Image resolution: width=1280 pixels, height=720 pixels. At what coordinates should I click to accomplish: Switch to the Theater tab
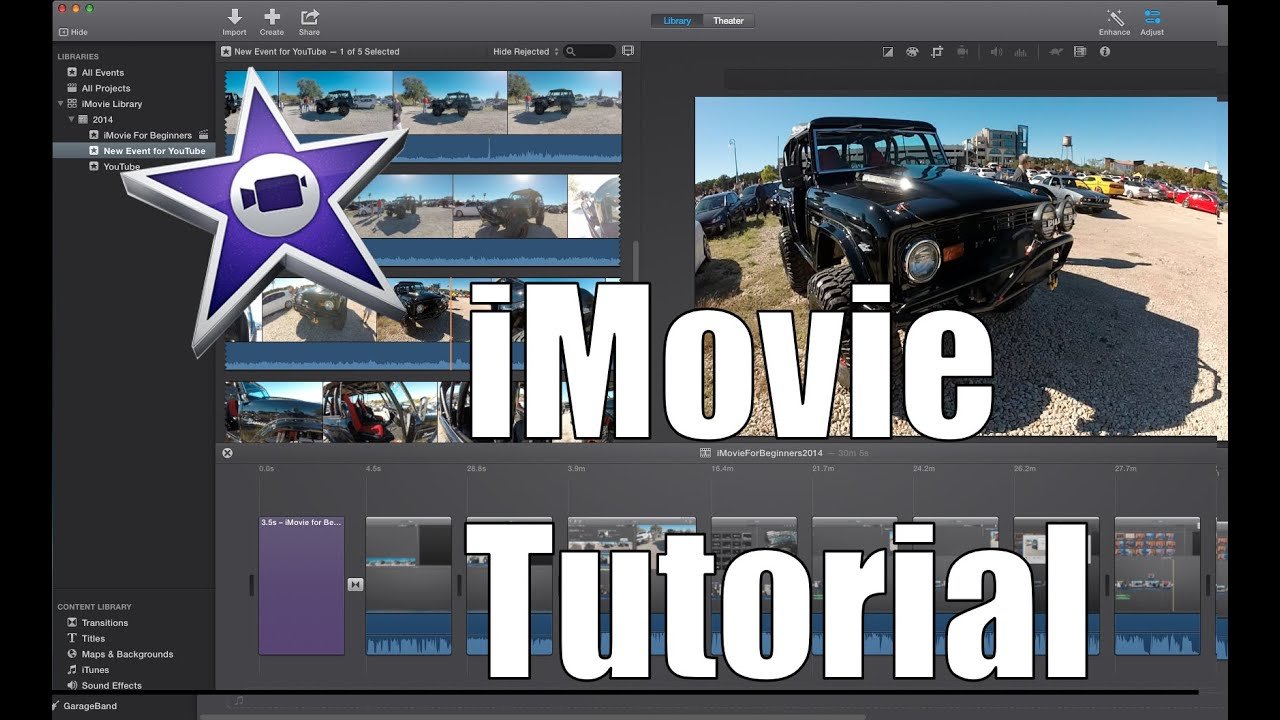pyautogui.click(x=728, y=21)
